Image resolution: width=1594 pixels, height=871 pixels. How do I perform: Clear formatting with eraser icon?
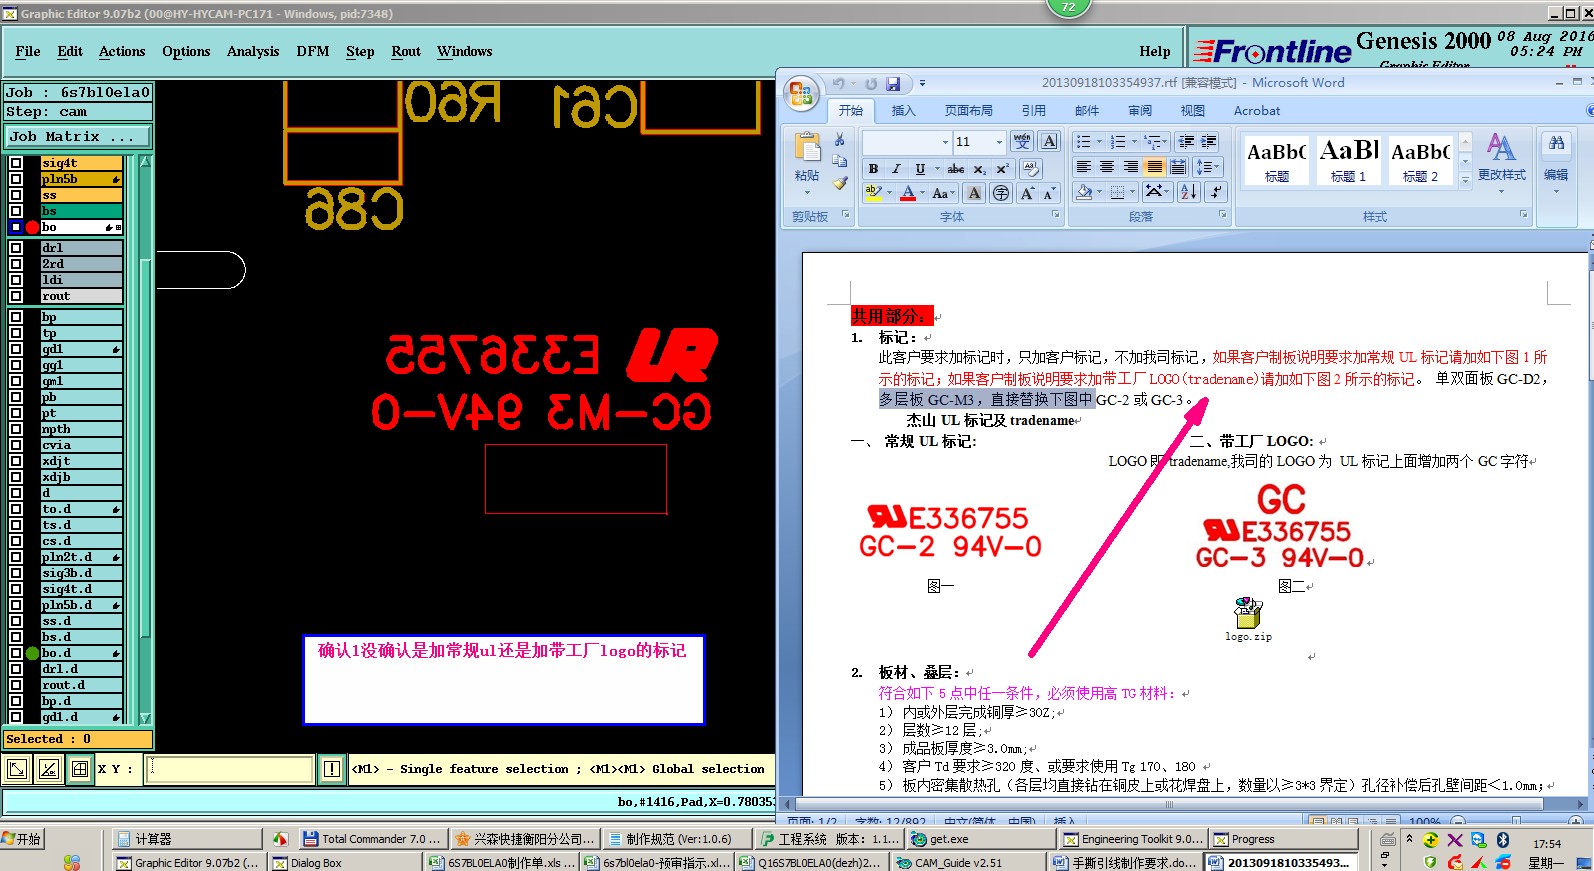1030,169
